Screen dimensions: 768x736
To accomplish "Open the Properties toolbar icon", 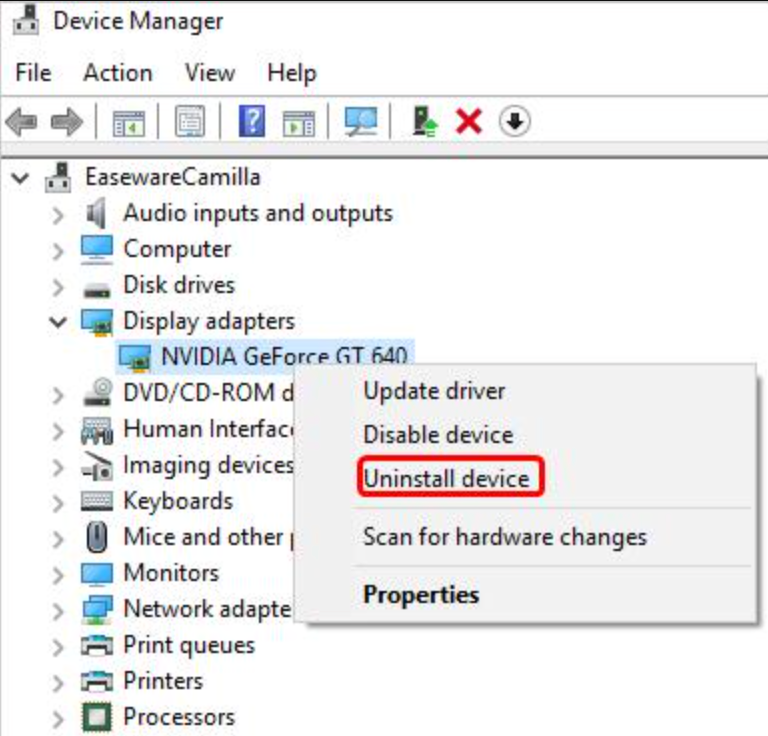I will tap(190, 121).
